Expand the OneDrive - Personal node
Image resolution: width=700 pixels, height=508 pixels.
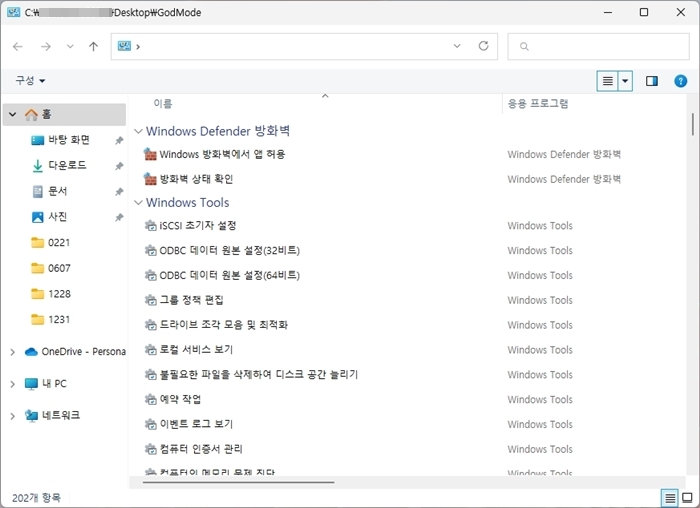pos(12,352)
